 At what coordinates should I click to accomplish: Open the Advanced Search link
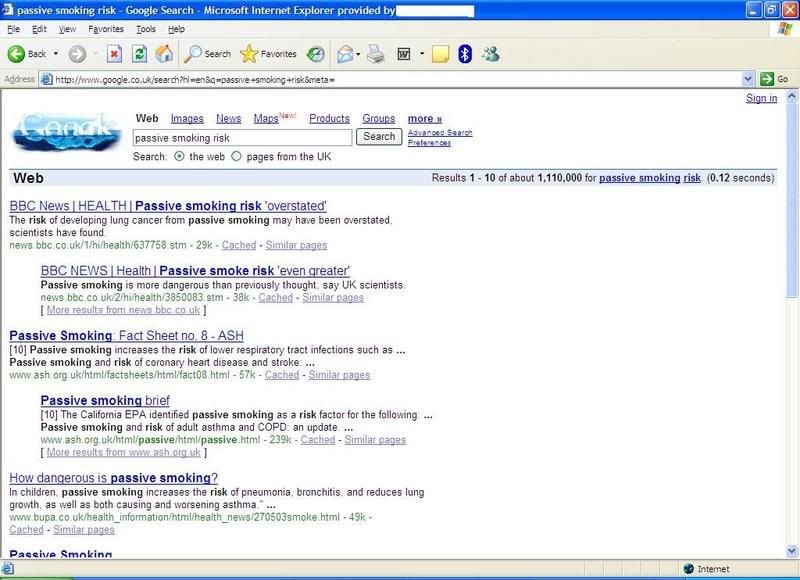(x=440, y=133)
